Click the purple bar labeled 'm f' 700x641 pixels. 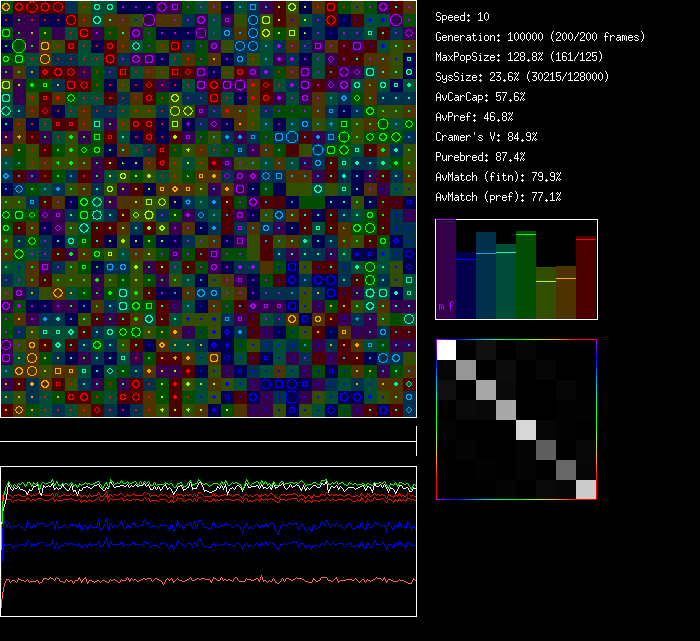coord(445,270)
